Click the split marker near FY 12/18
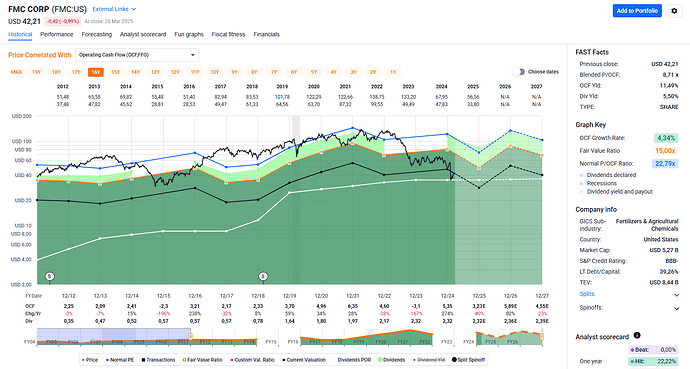 263,276
